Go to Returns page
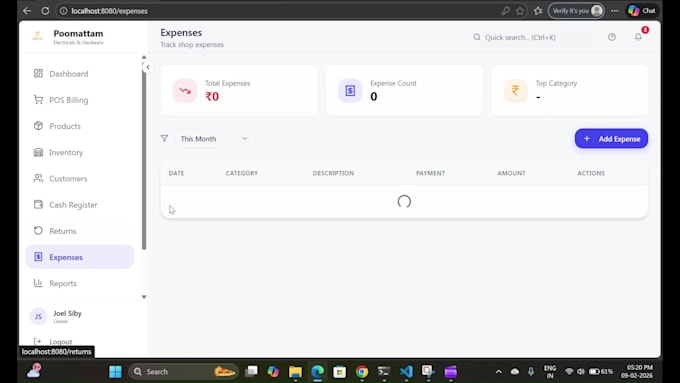680x383 pixels. tap(79, 231)
